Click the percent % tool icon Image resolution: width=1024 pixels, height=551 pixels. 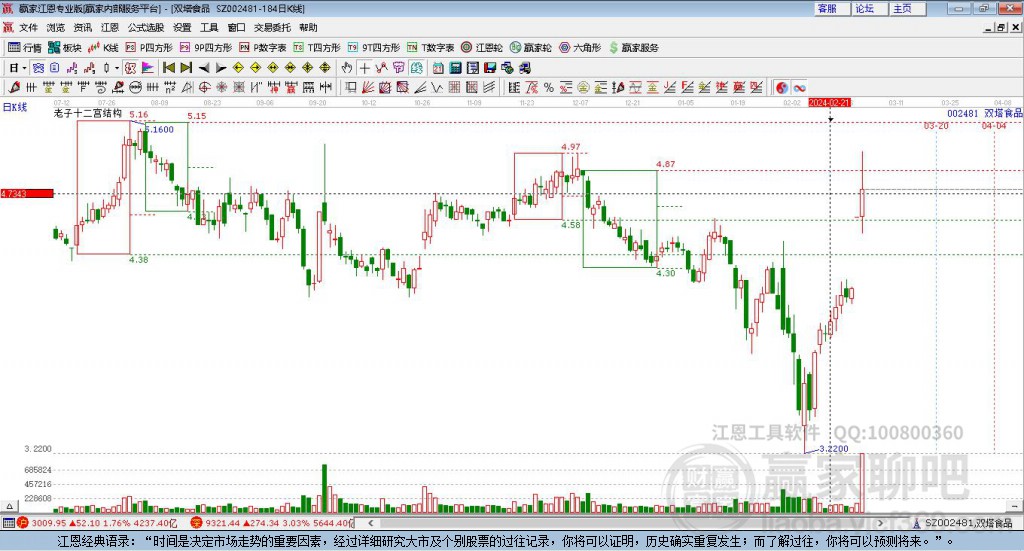[x=549, y=87]
